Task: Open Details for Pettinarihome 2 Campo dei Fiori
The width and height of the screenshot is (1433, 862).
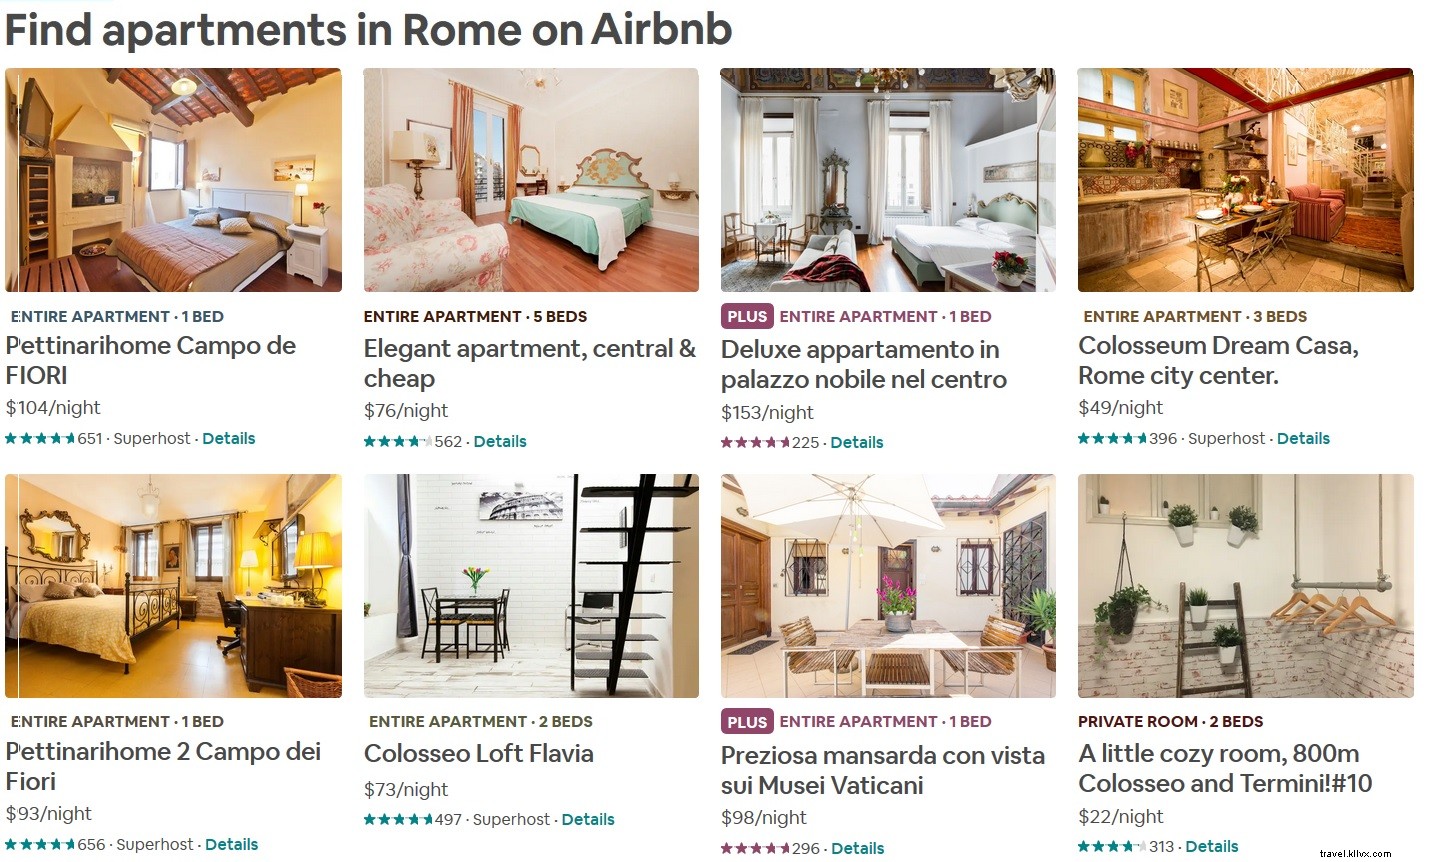Action: coord(231,844)
